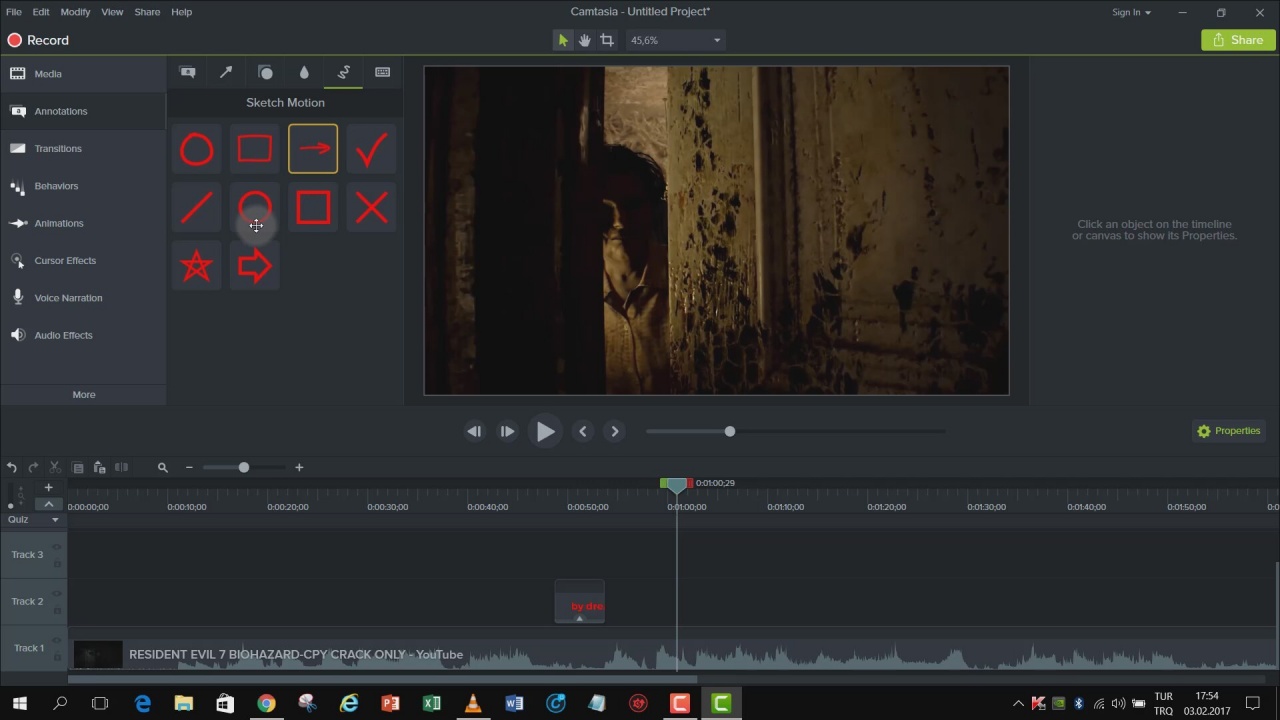Hide Track 3 using eye icon
The height and width of the screenshot is (720, 1280).
point(57,547)
